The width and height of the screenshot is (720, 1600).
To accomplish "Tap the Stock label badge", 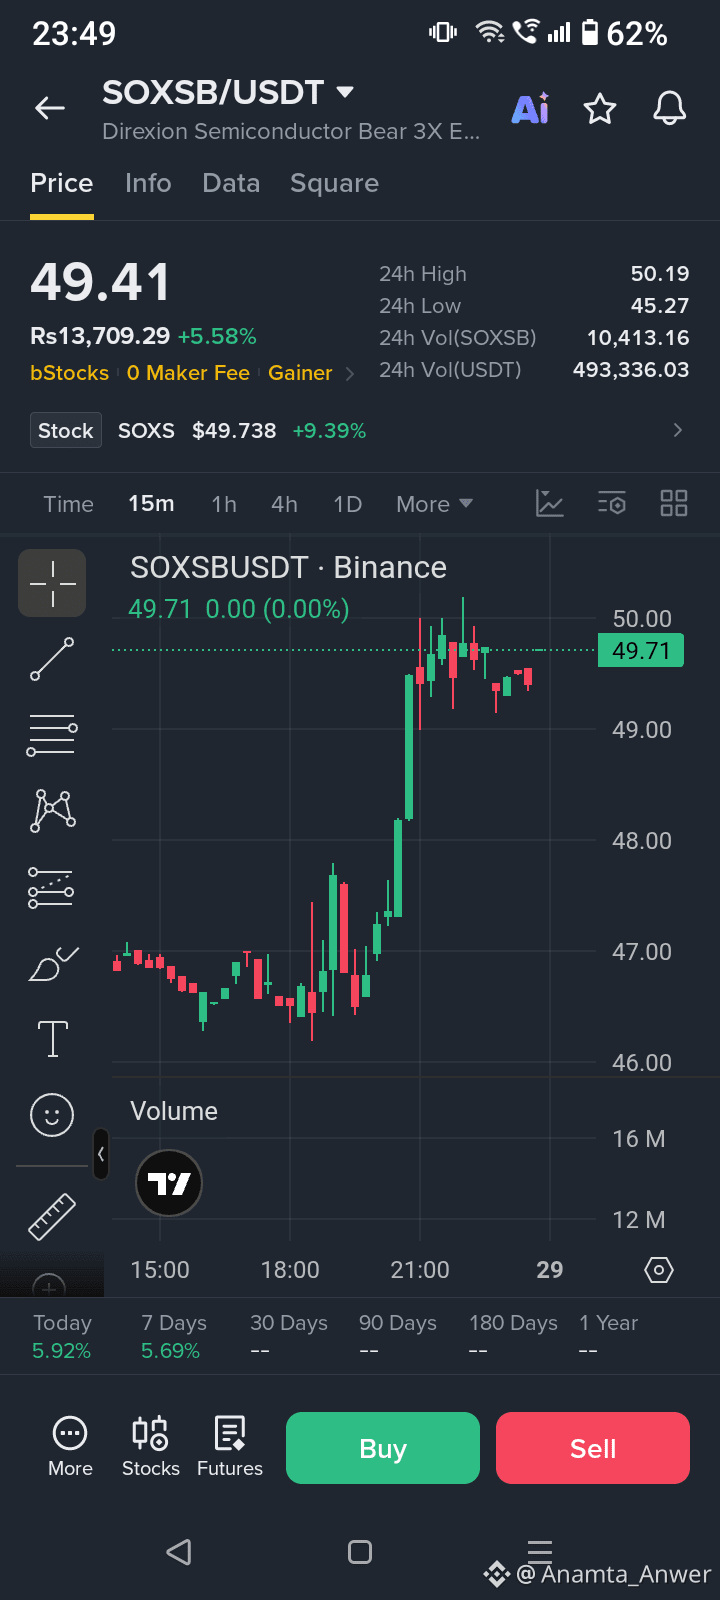I will coord(66,431).
